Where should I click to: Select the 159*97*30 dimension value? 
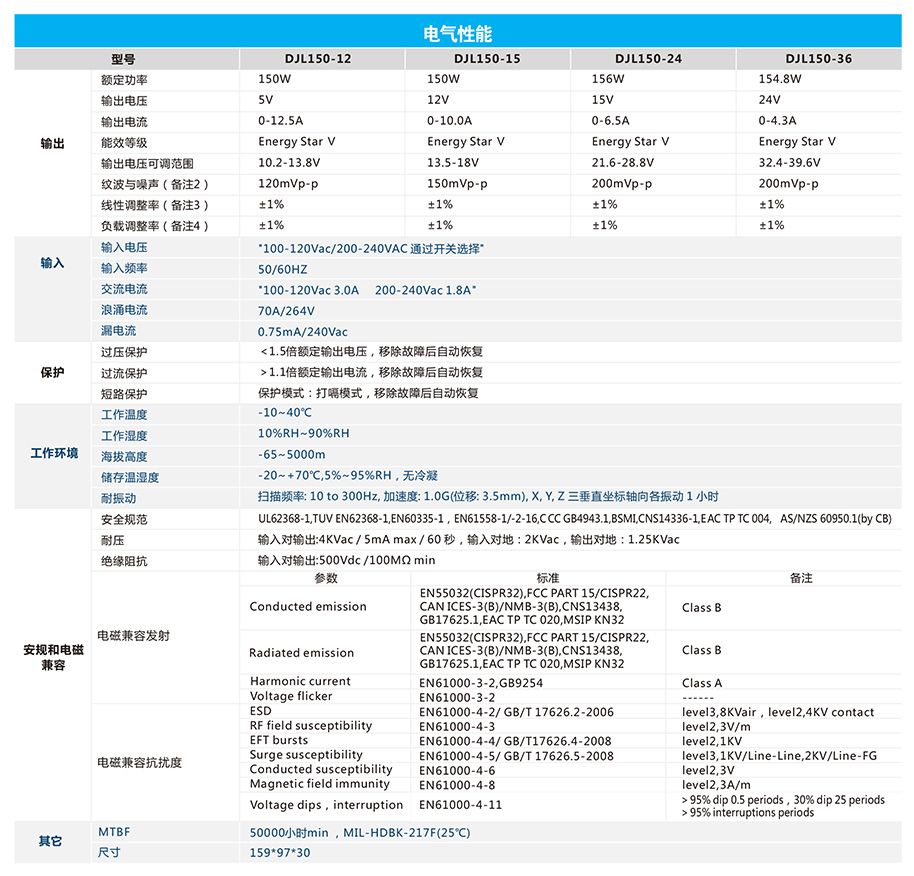[280, 853]
